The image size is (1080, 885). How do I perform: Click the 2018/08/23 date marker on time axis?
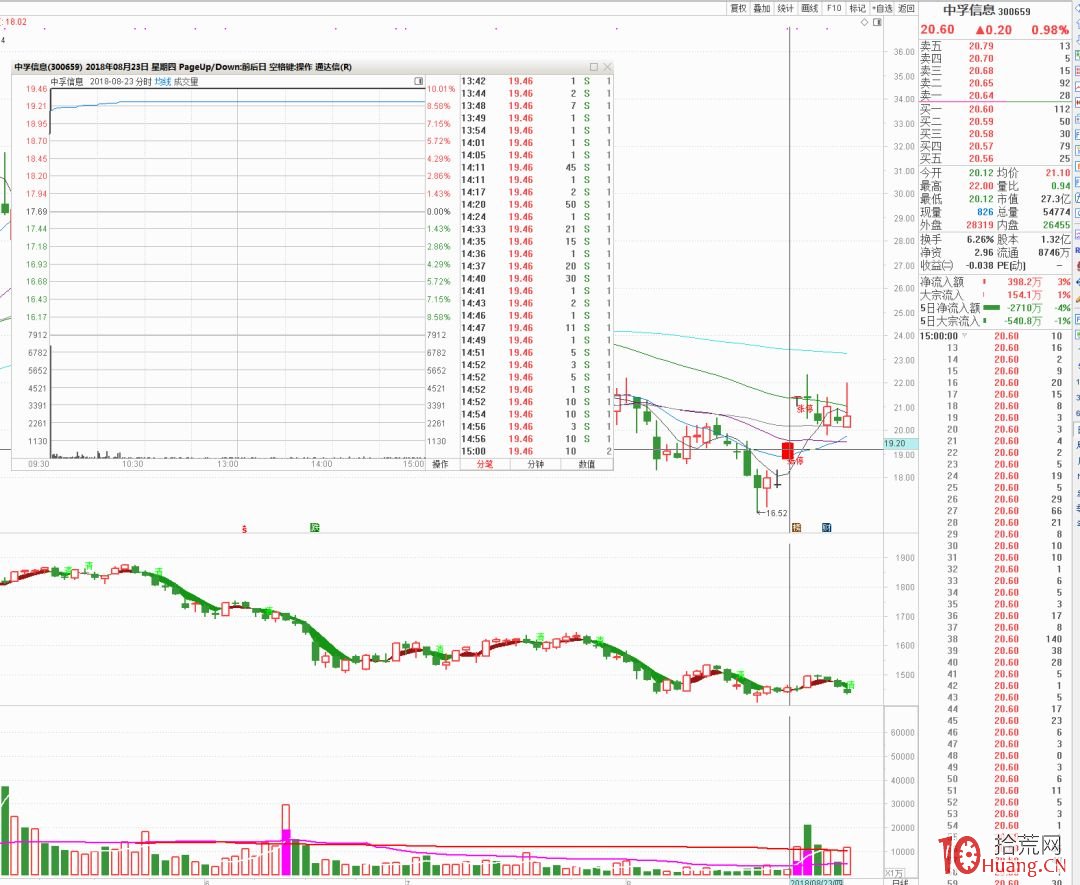(x=816, y=882)
